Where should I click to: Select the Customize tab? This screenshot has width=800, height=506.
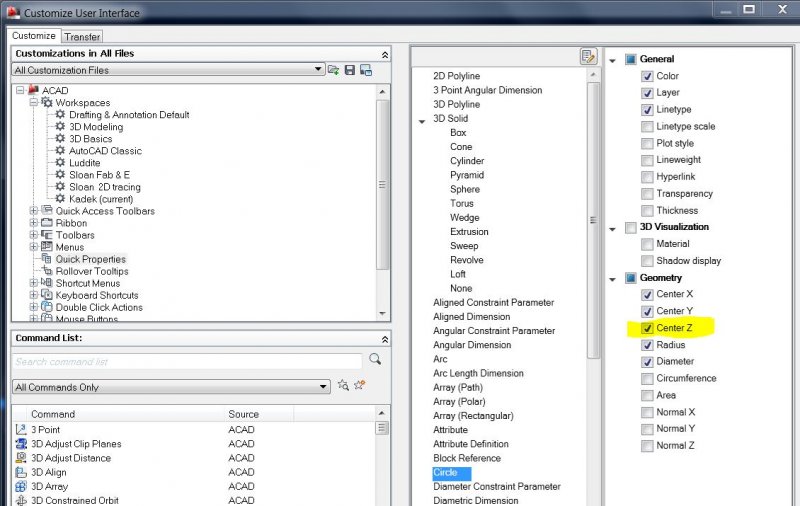point(34,36)
